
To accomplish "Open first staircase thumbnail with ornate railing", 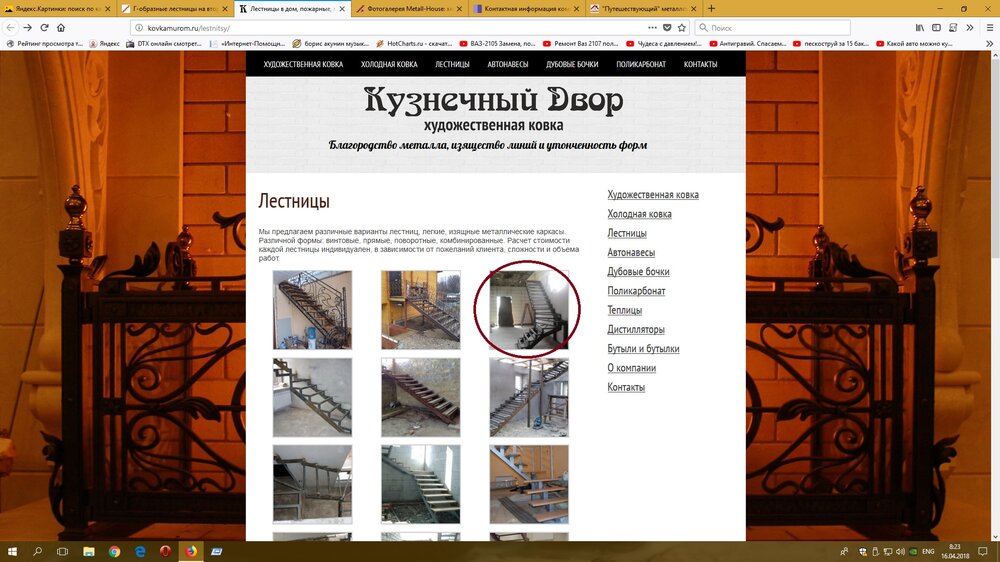I will (x=312, y=310).
